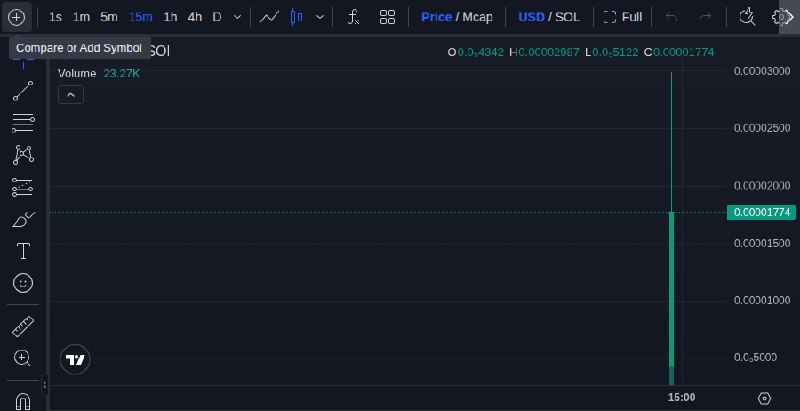The width and height of the screenshot is (800, 411).
Task: Toggle the magnet snap mode
Action: click(23, 401)
